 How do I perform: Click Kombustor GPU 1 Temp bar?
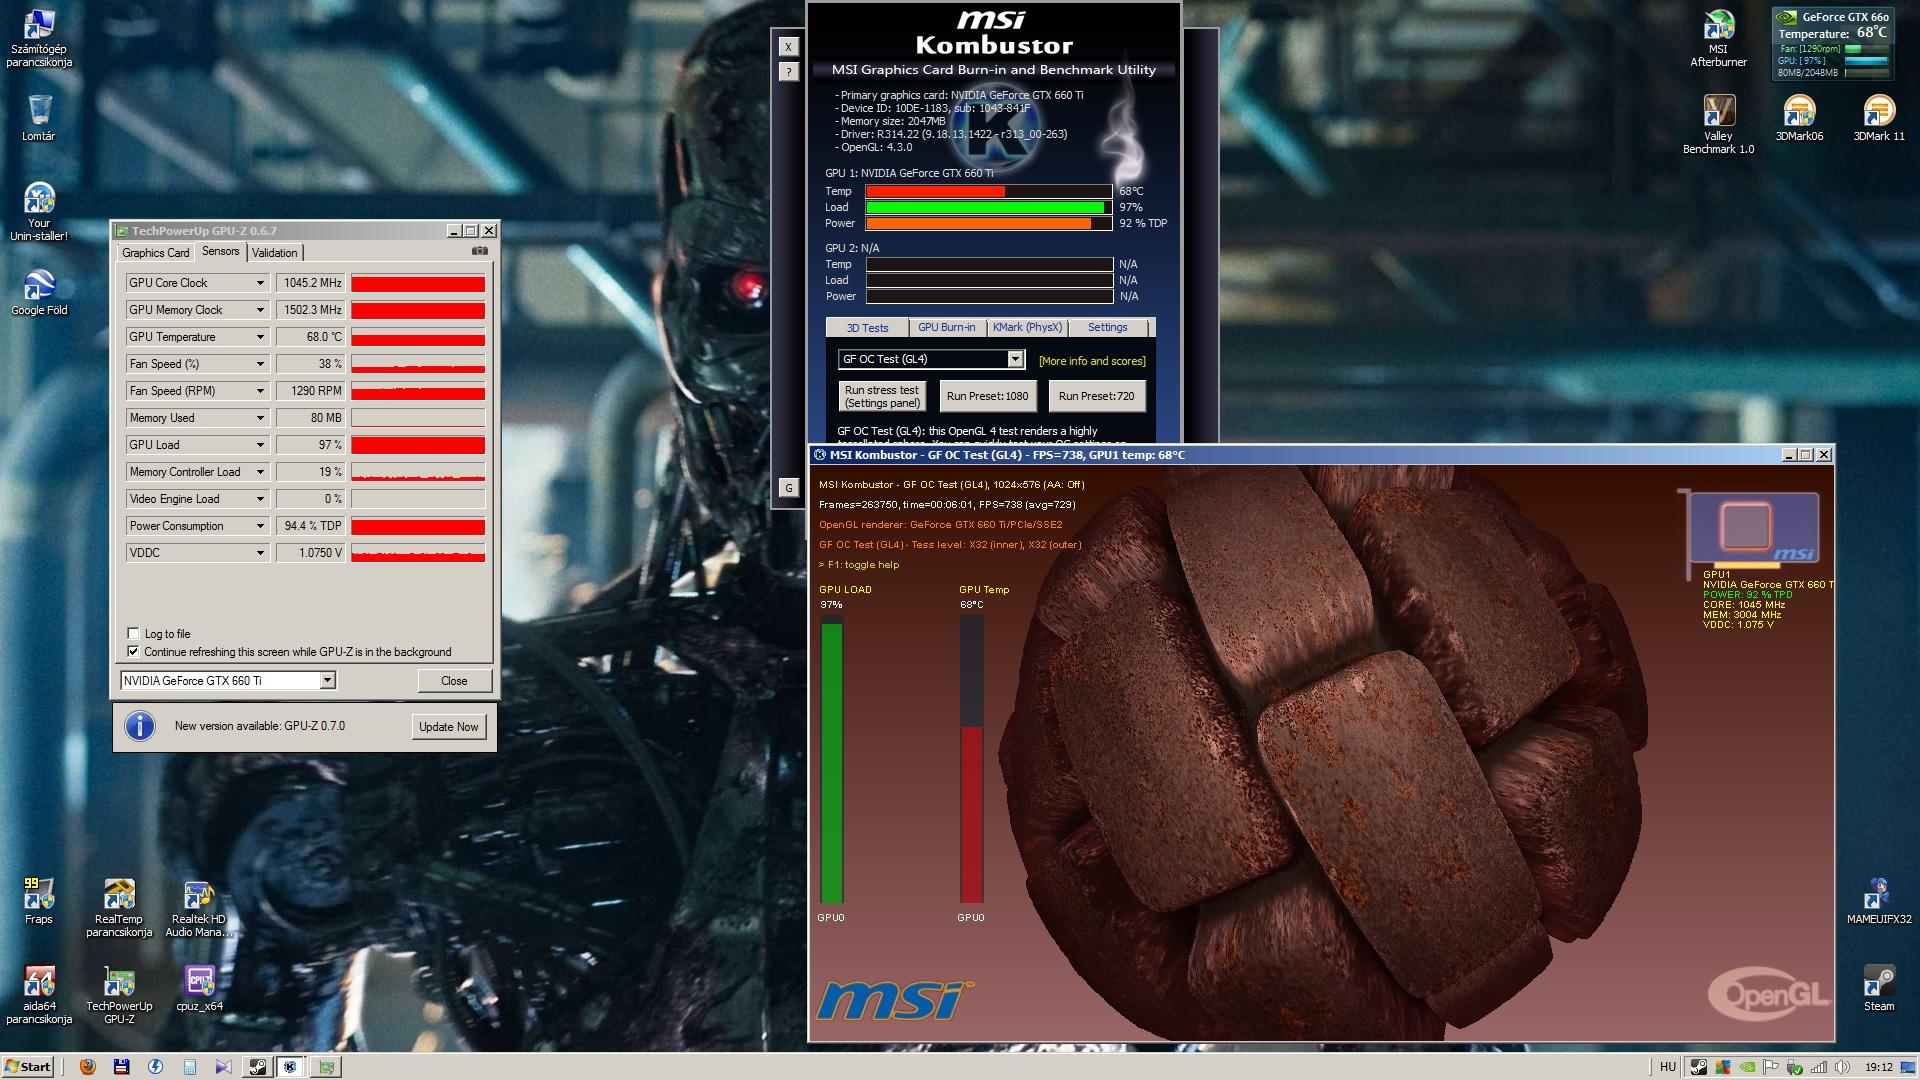[x=989, y=191]
